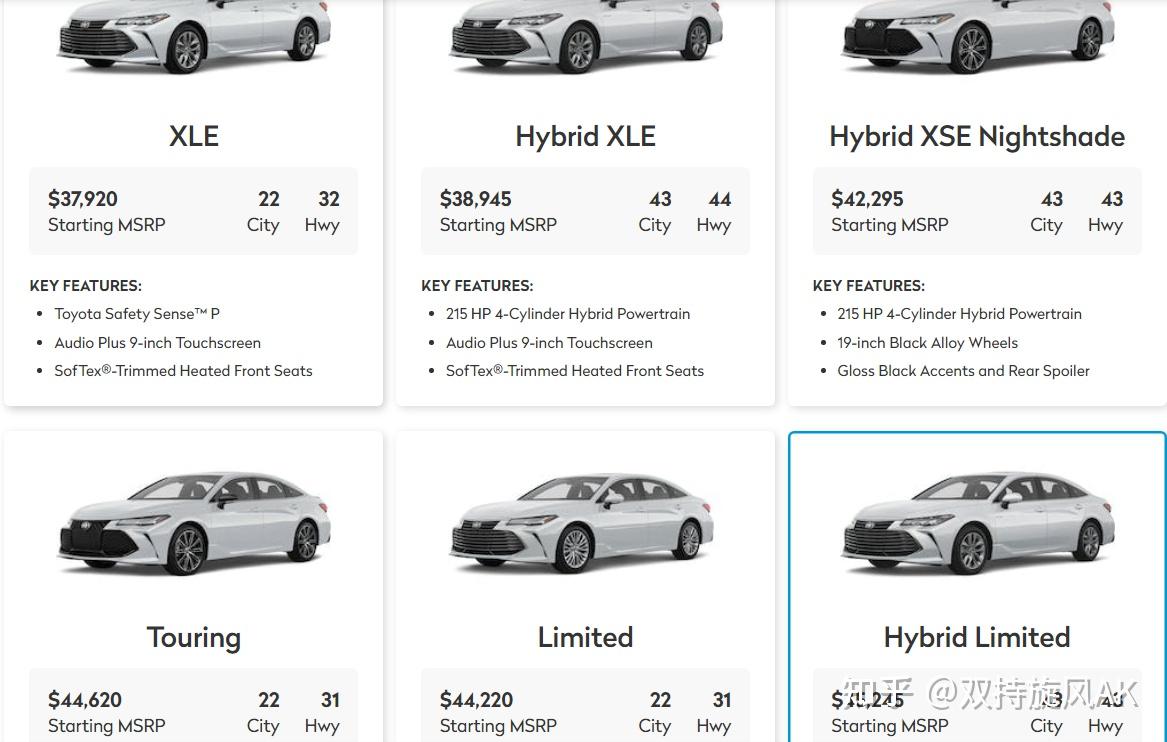1167x742 pixels.
Task: Select the Hybrid Limited trim title
Action: click(977, 637)
